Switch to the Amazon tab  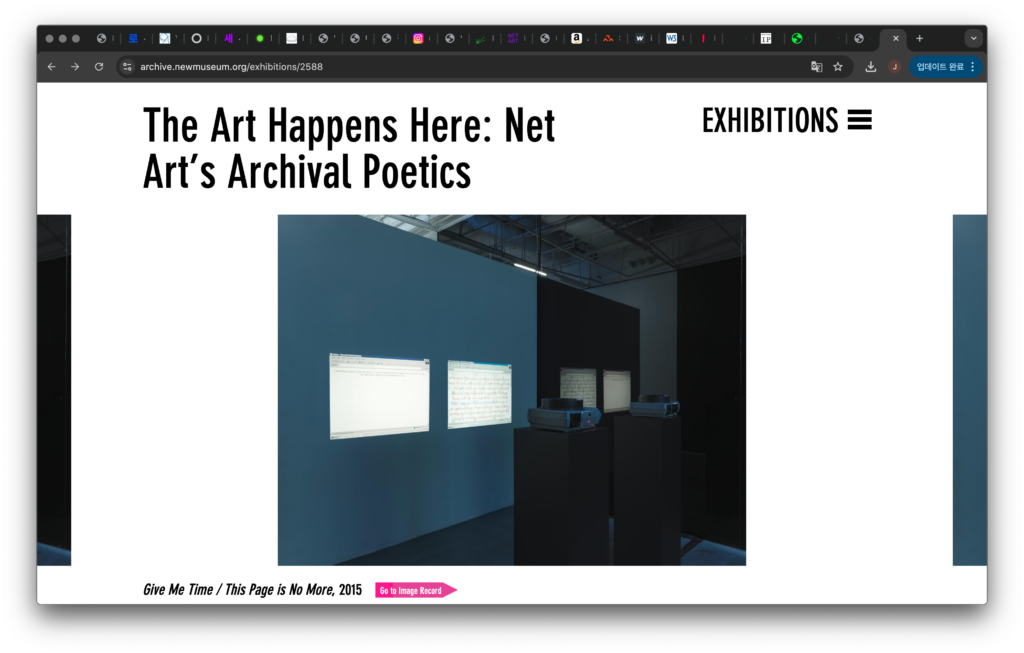(576, 38)
